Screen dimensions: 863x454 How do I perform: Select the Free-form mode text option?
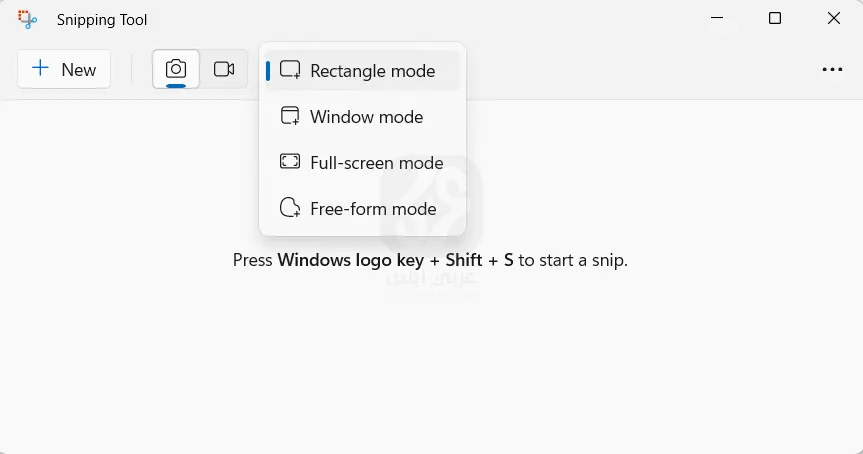click(x=373, y=209)
